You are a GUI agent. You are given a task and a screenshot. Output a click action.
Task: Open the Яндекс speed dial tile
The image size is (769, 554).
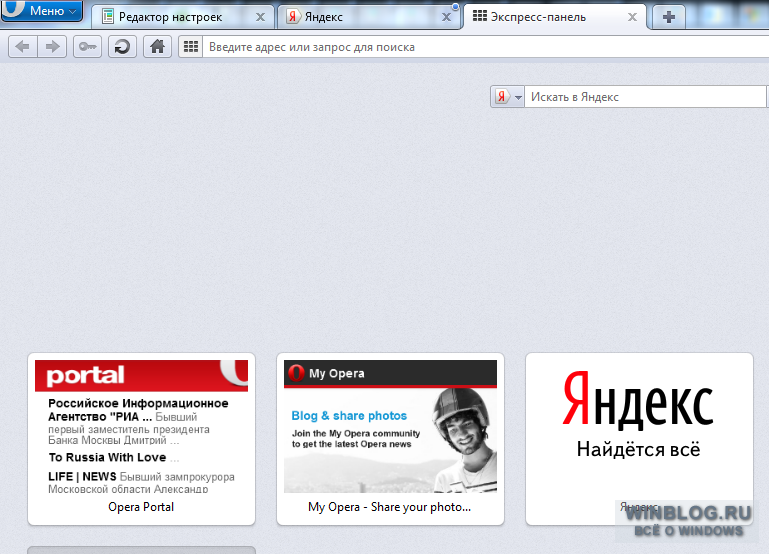[x=639, y=439]
